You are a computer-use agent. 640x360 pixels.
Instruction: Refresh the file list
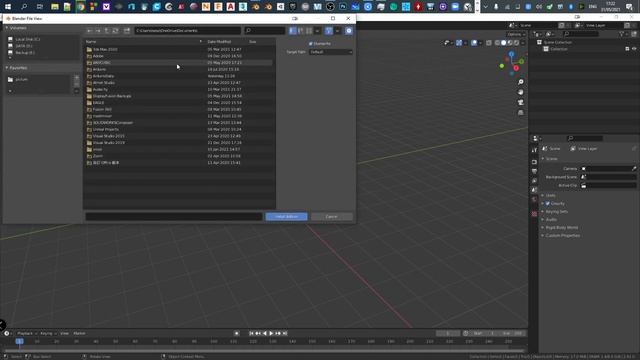coord(116,31)
